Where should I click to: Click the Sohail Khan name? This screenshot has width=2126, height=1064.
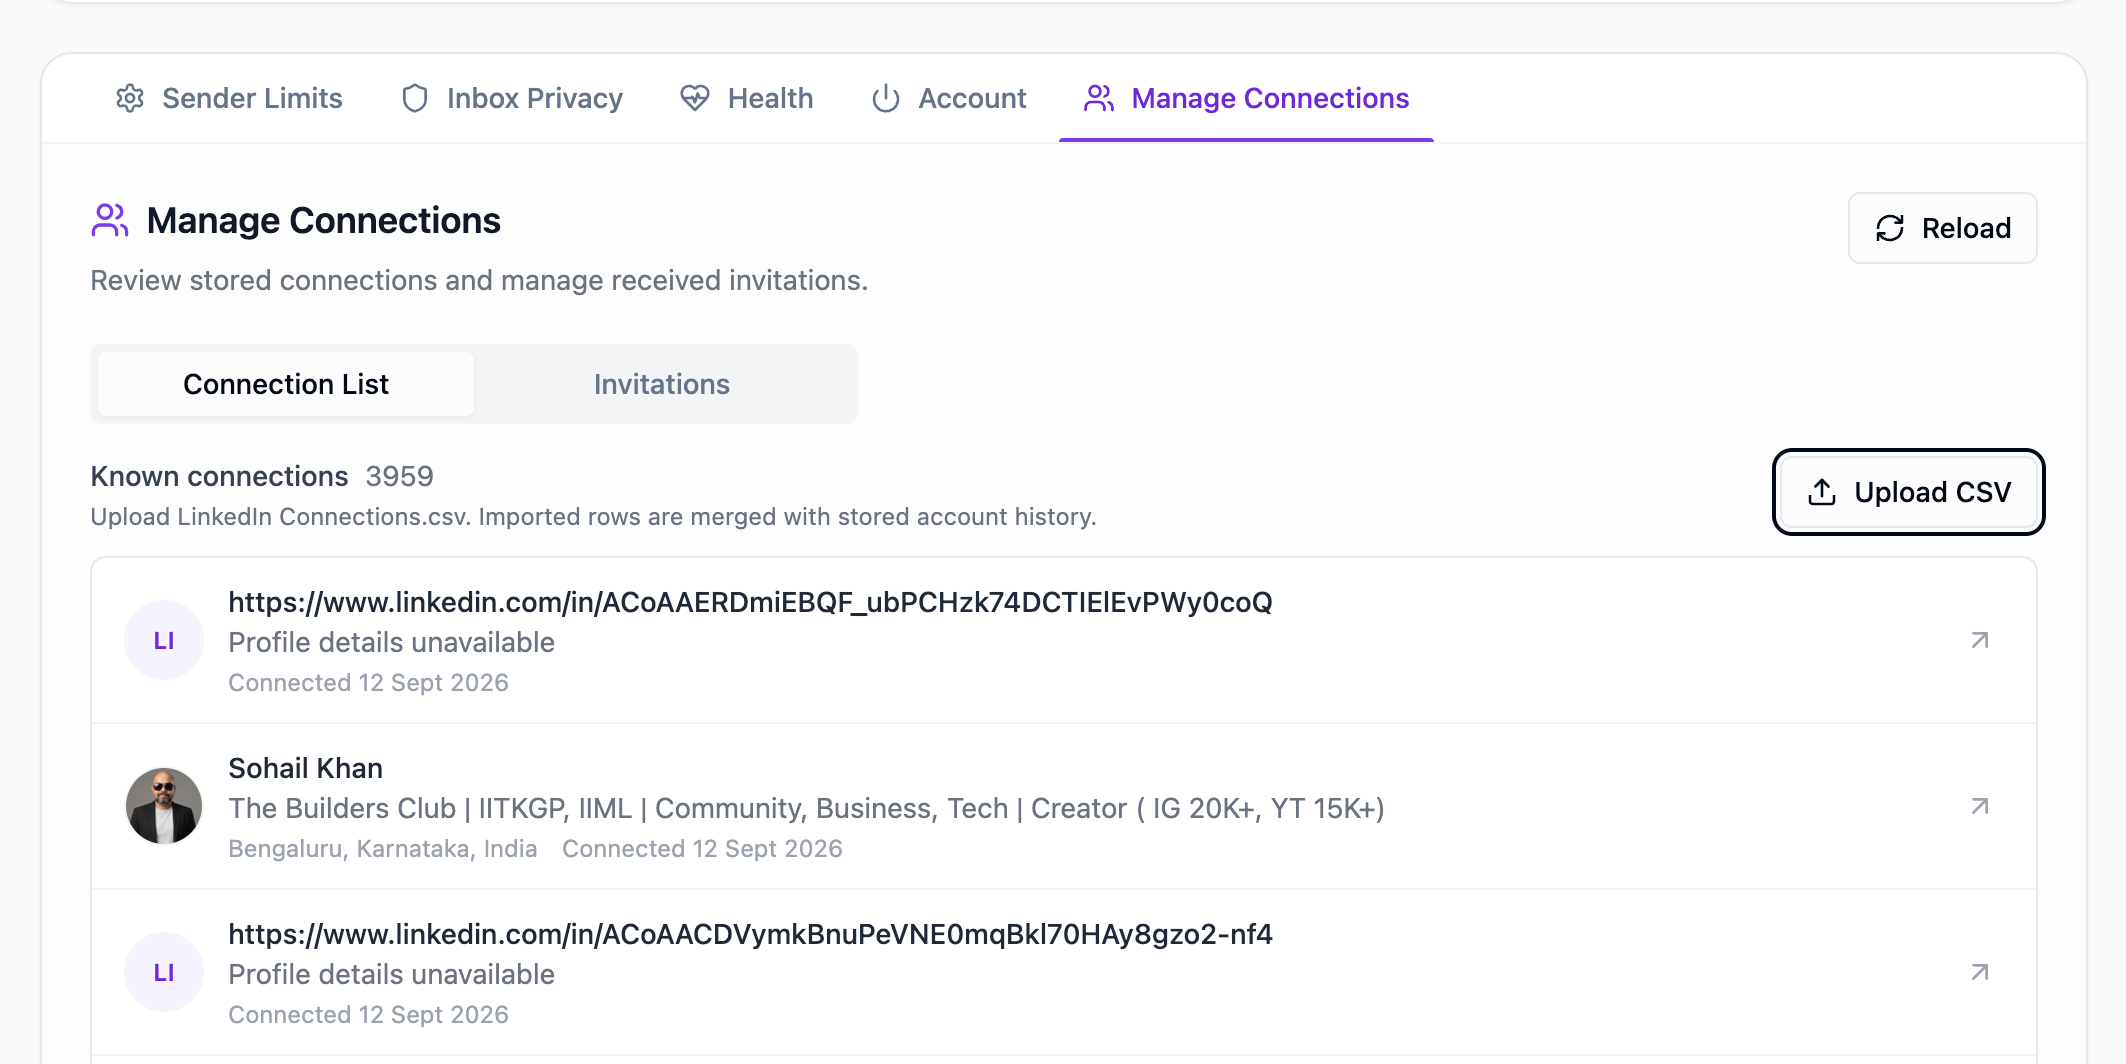coord(306,768)
